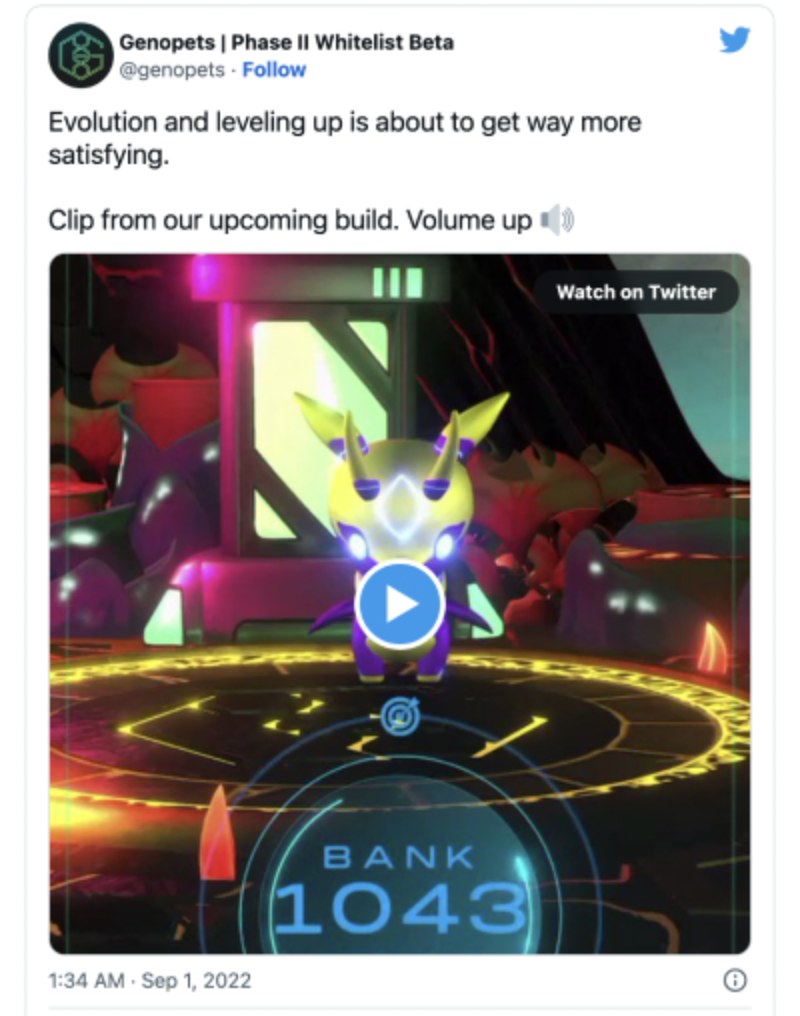Click the Clip from our upcoming build line

[290, 220]
